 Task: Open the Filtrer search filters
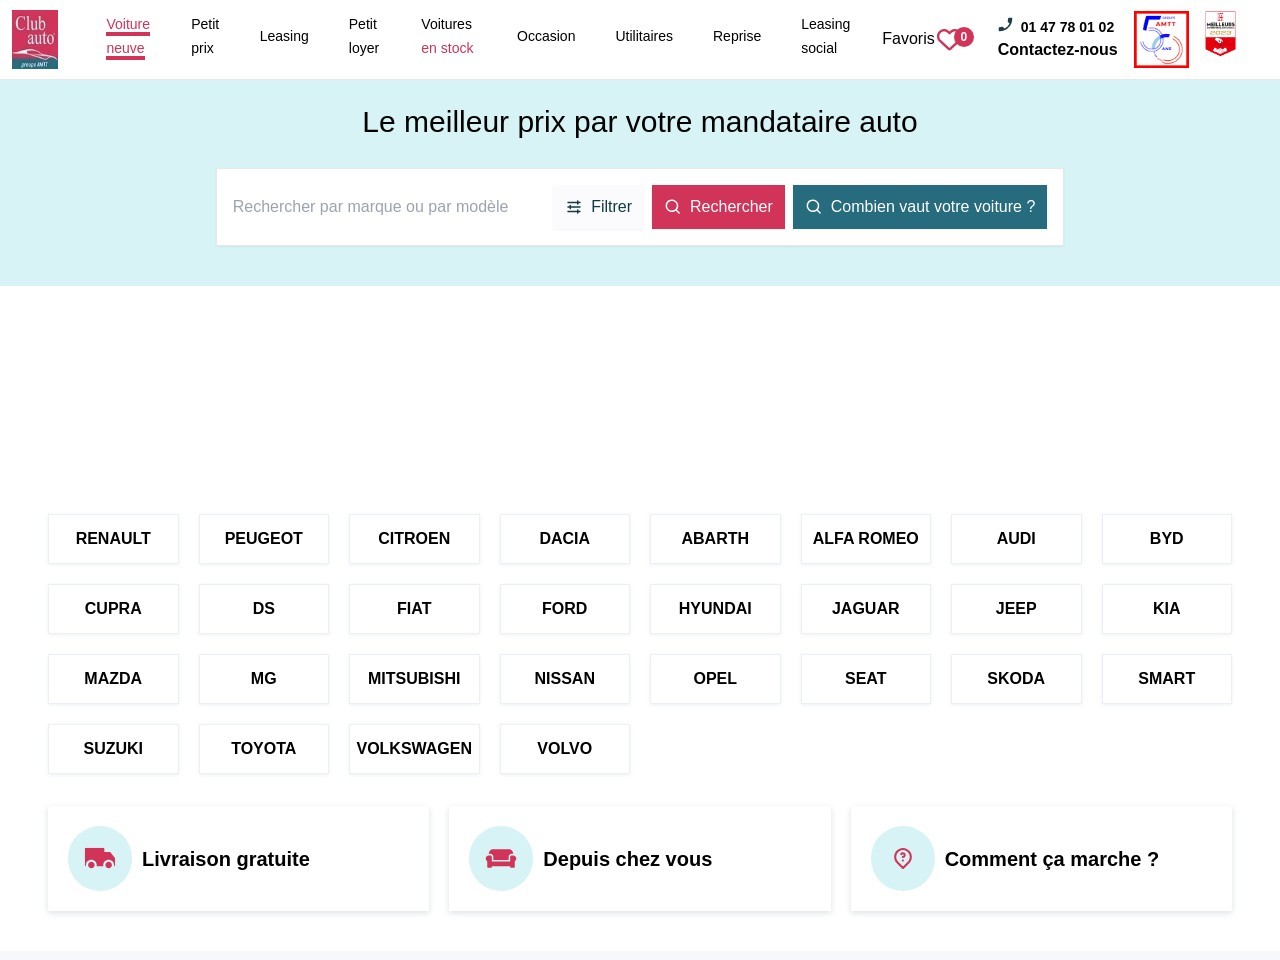click(599, 207)
